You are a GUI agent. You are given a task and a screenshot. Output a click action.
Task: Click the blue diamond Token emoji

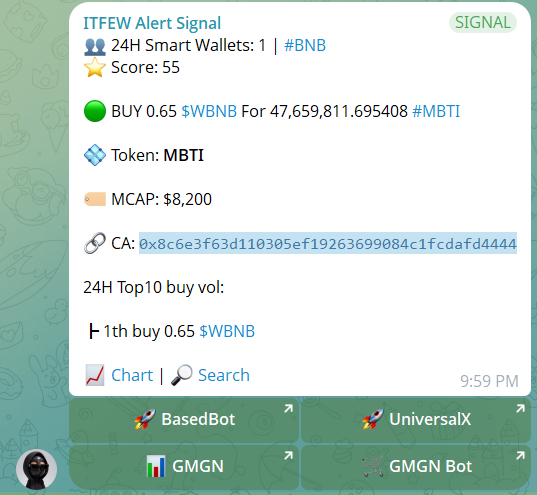click(x=95, y=155)
